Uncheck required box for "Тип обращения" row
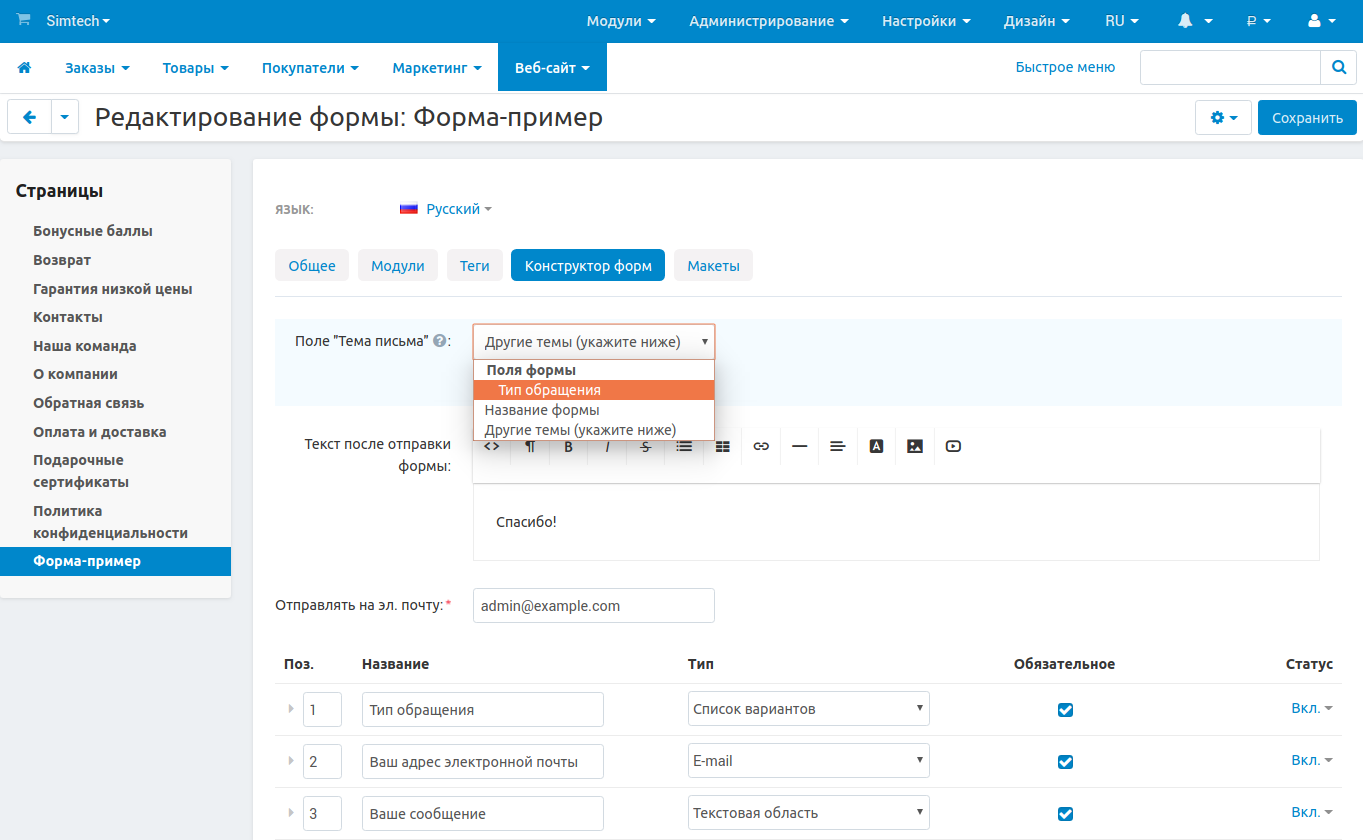Image resolution: width=1363 pixels, height=840 pixels. [x=1065, y=710]
